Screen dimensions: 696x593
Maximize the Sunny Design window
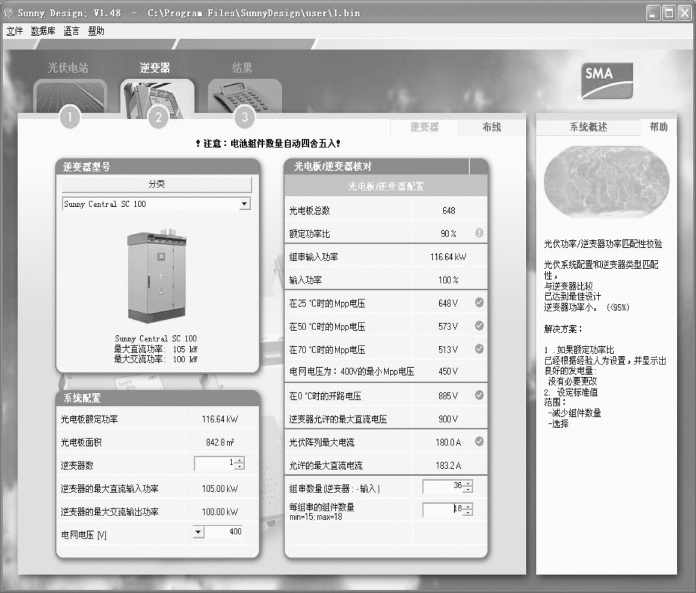tap(668, 12)
